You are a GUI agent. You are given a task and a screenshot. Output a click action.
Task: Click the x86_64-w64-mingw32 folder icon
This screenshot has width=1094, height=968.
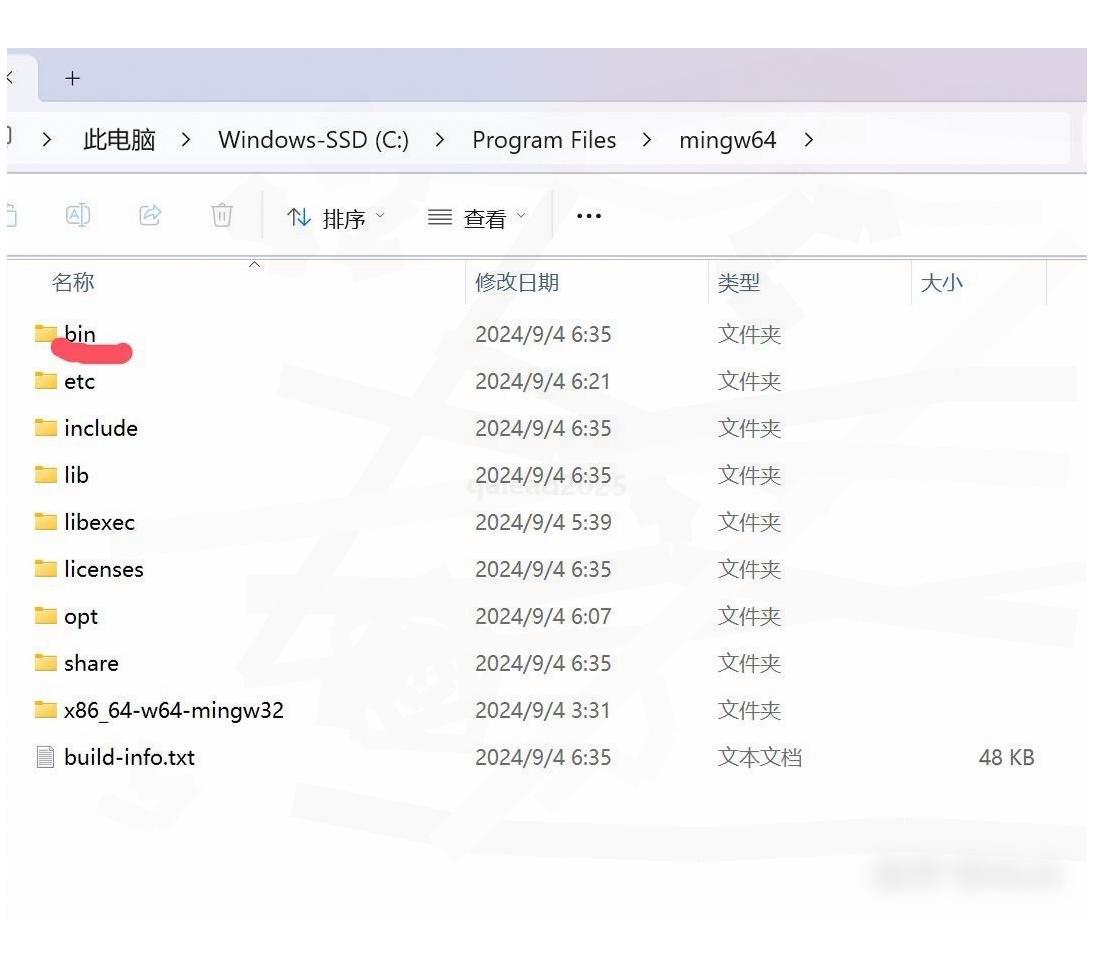(46, 710)
